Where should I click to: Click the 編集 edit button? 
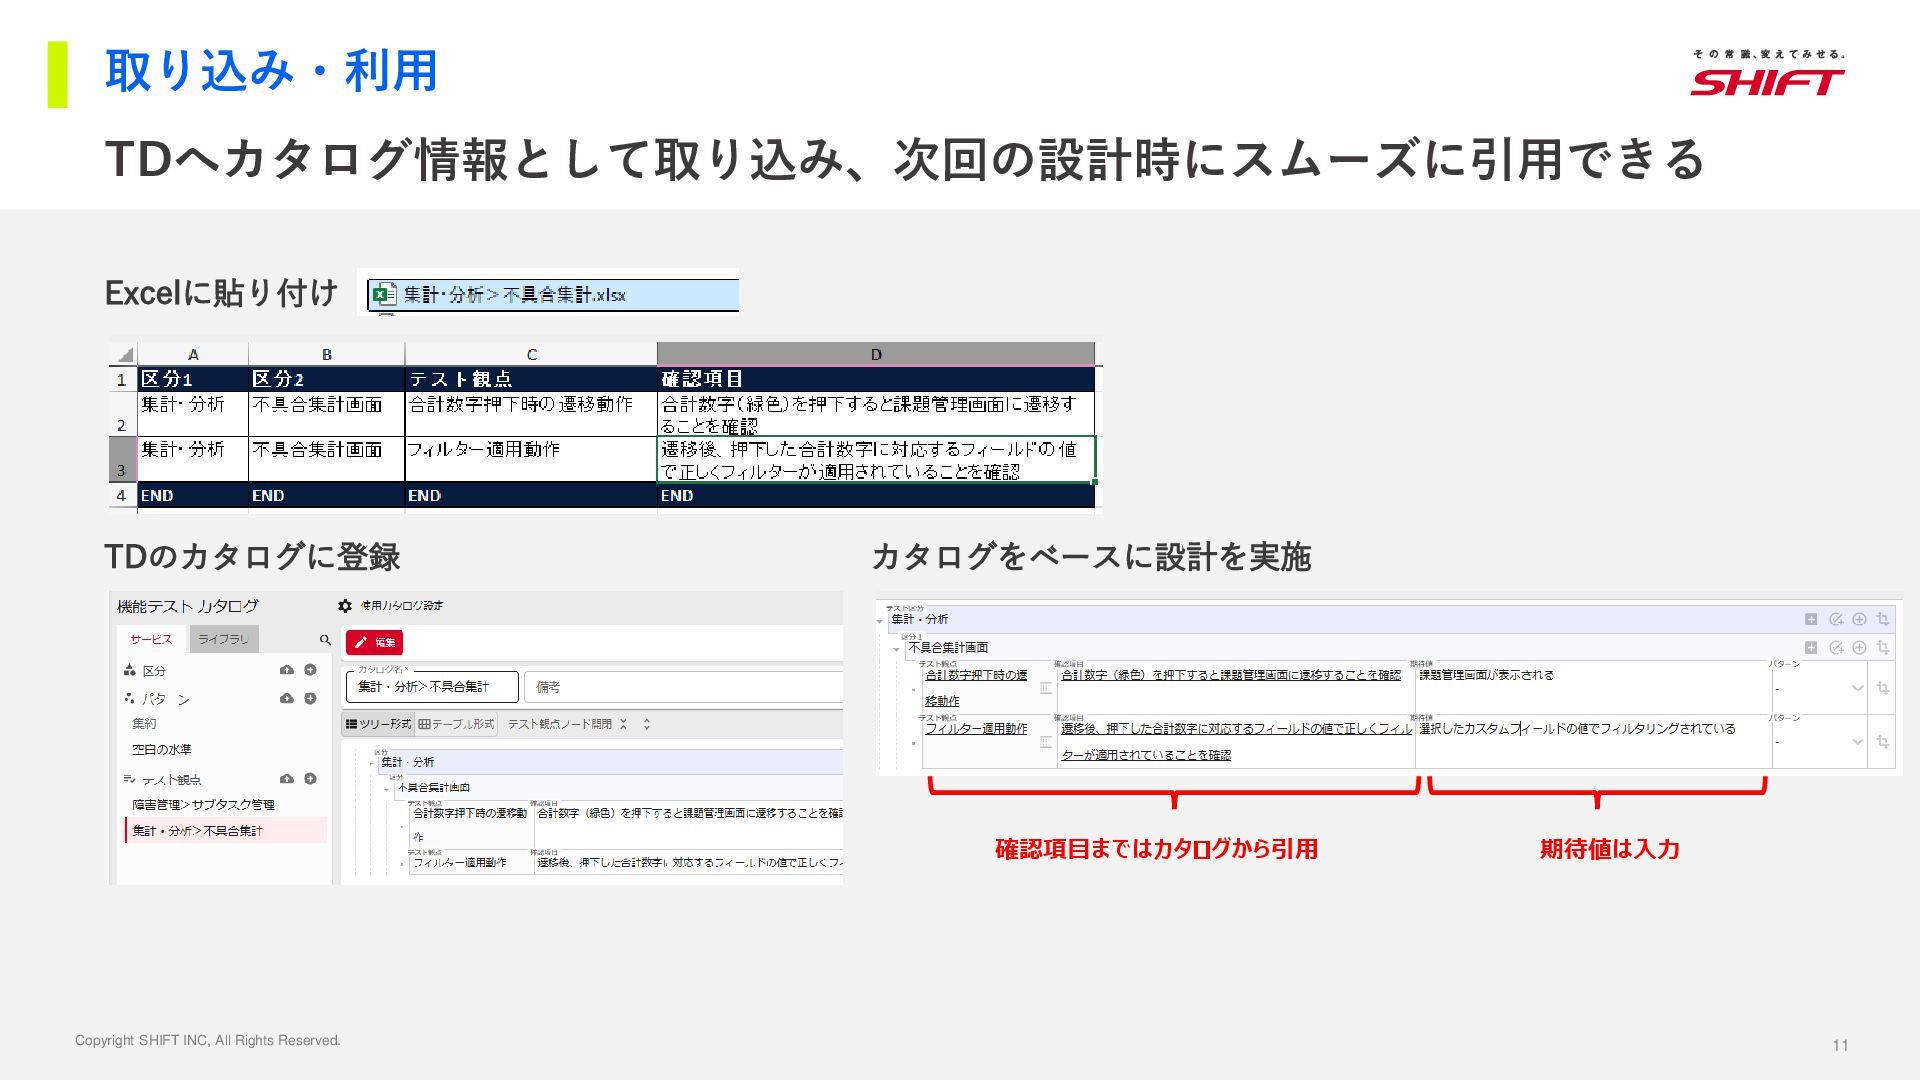point(374,643)
